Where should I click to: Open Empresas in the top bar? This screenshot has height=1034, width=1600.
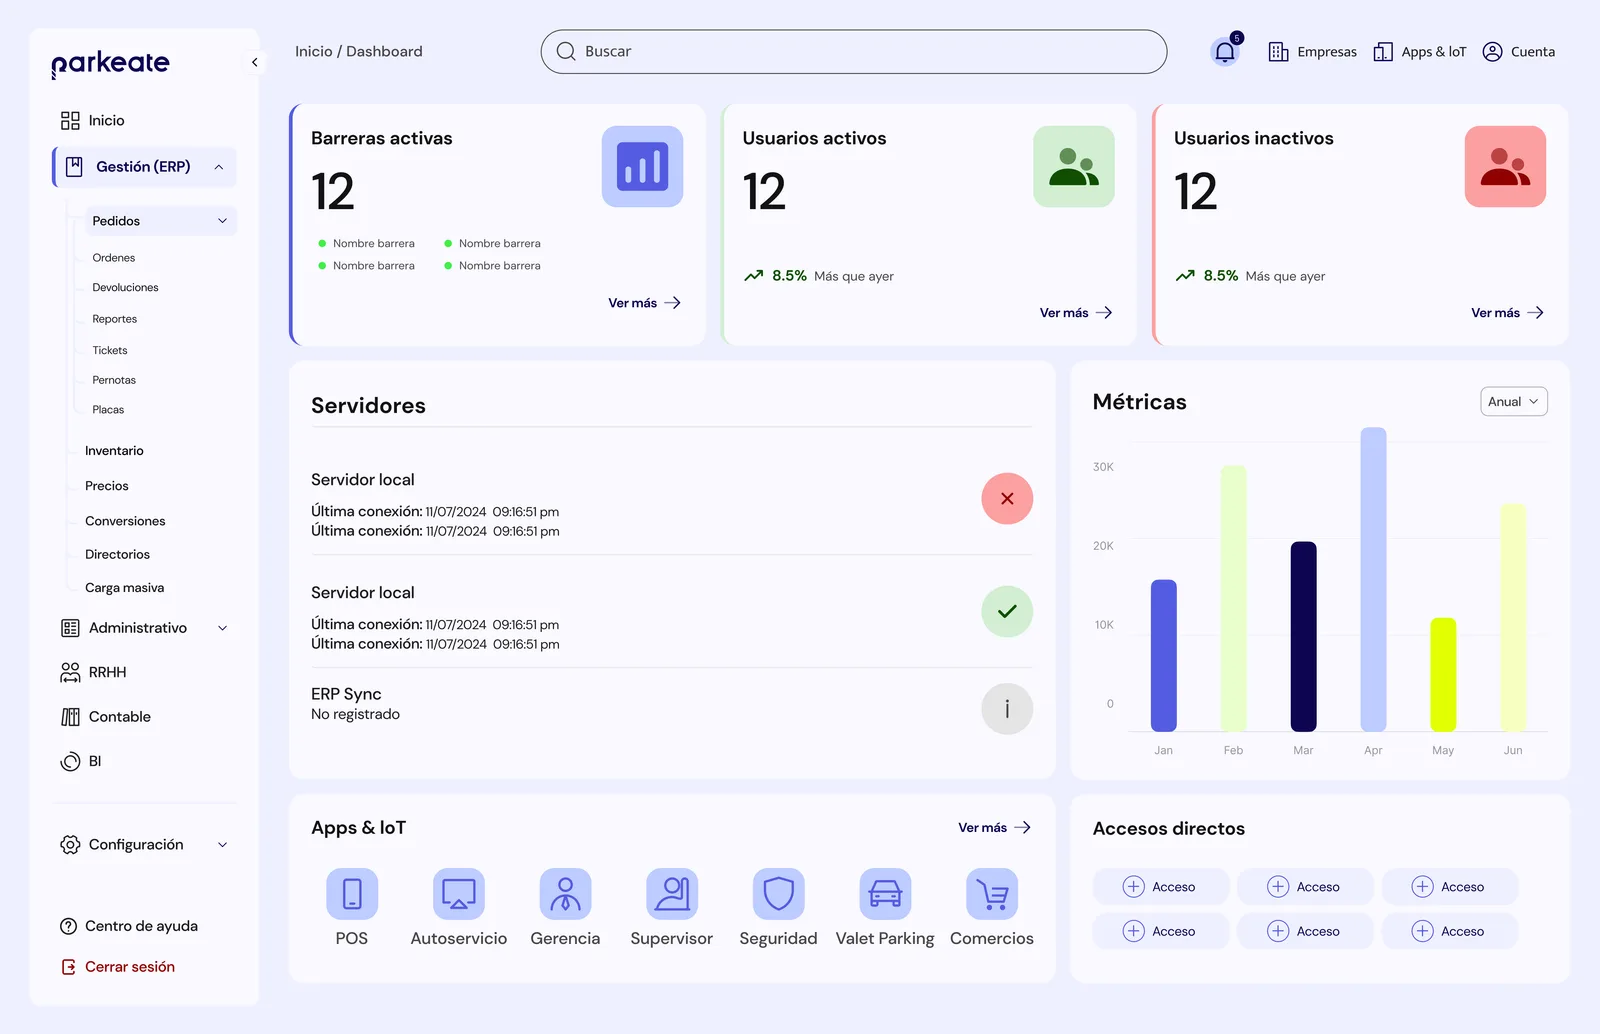pos(1312,52)
